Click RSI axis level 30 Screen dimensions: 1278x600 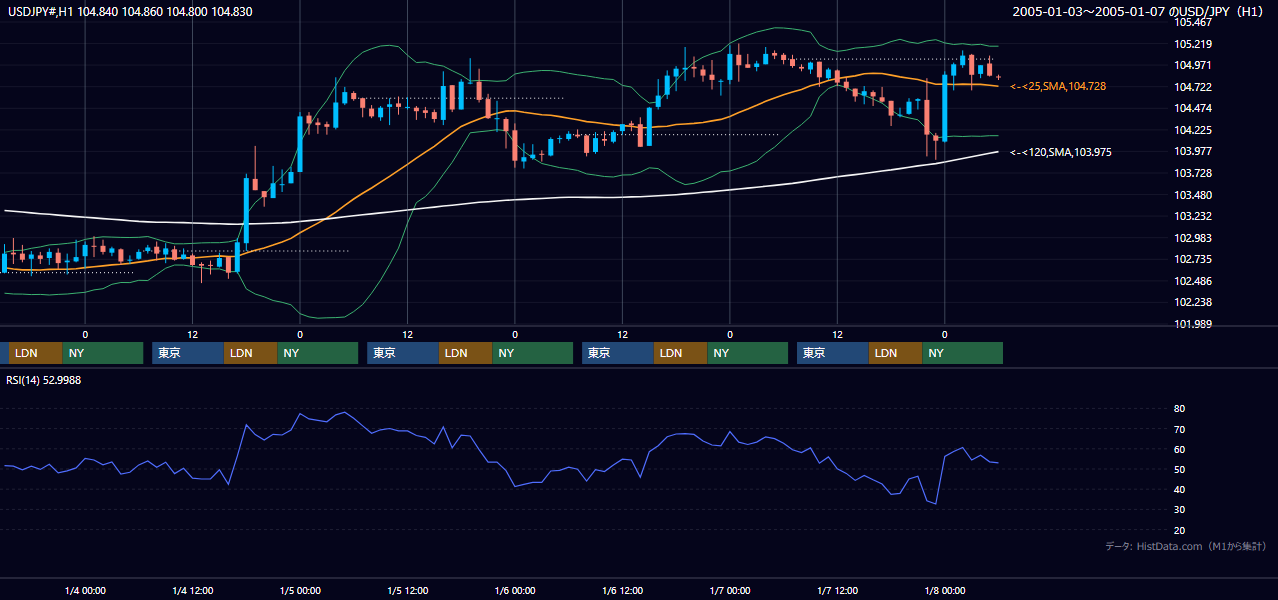pyautogui.click(x=1180, y=510)
